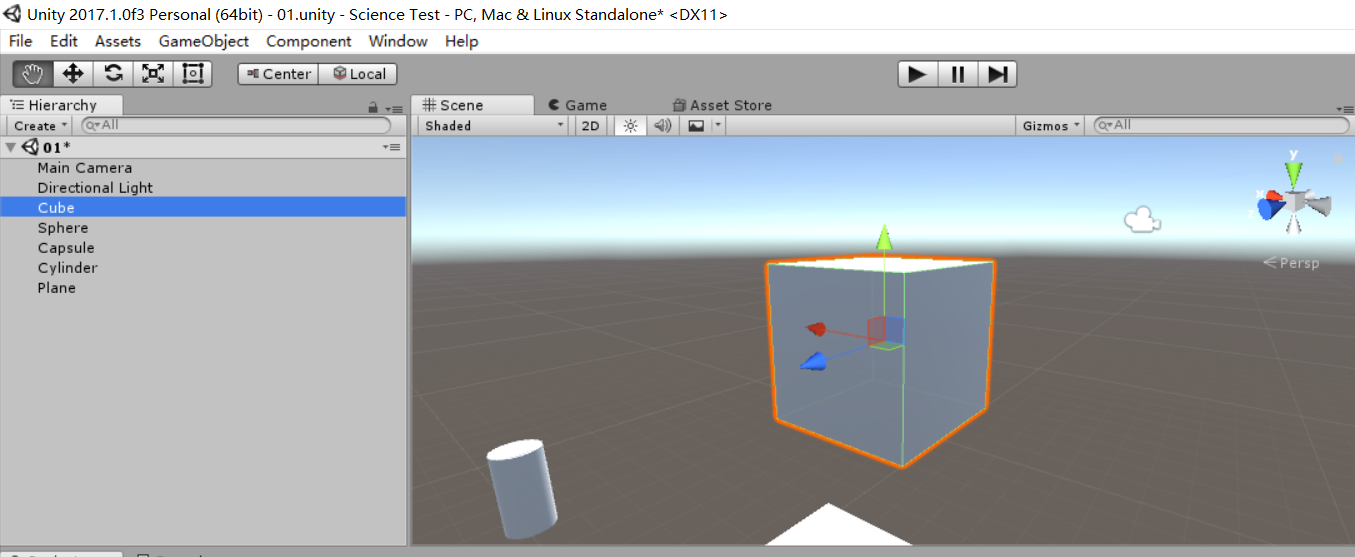Pause the game playback
This screenshot has height=557, width=1355.
[957, 74]
